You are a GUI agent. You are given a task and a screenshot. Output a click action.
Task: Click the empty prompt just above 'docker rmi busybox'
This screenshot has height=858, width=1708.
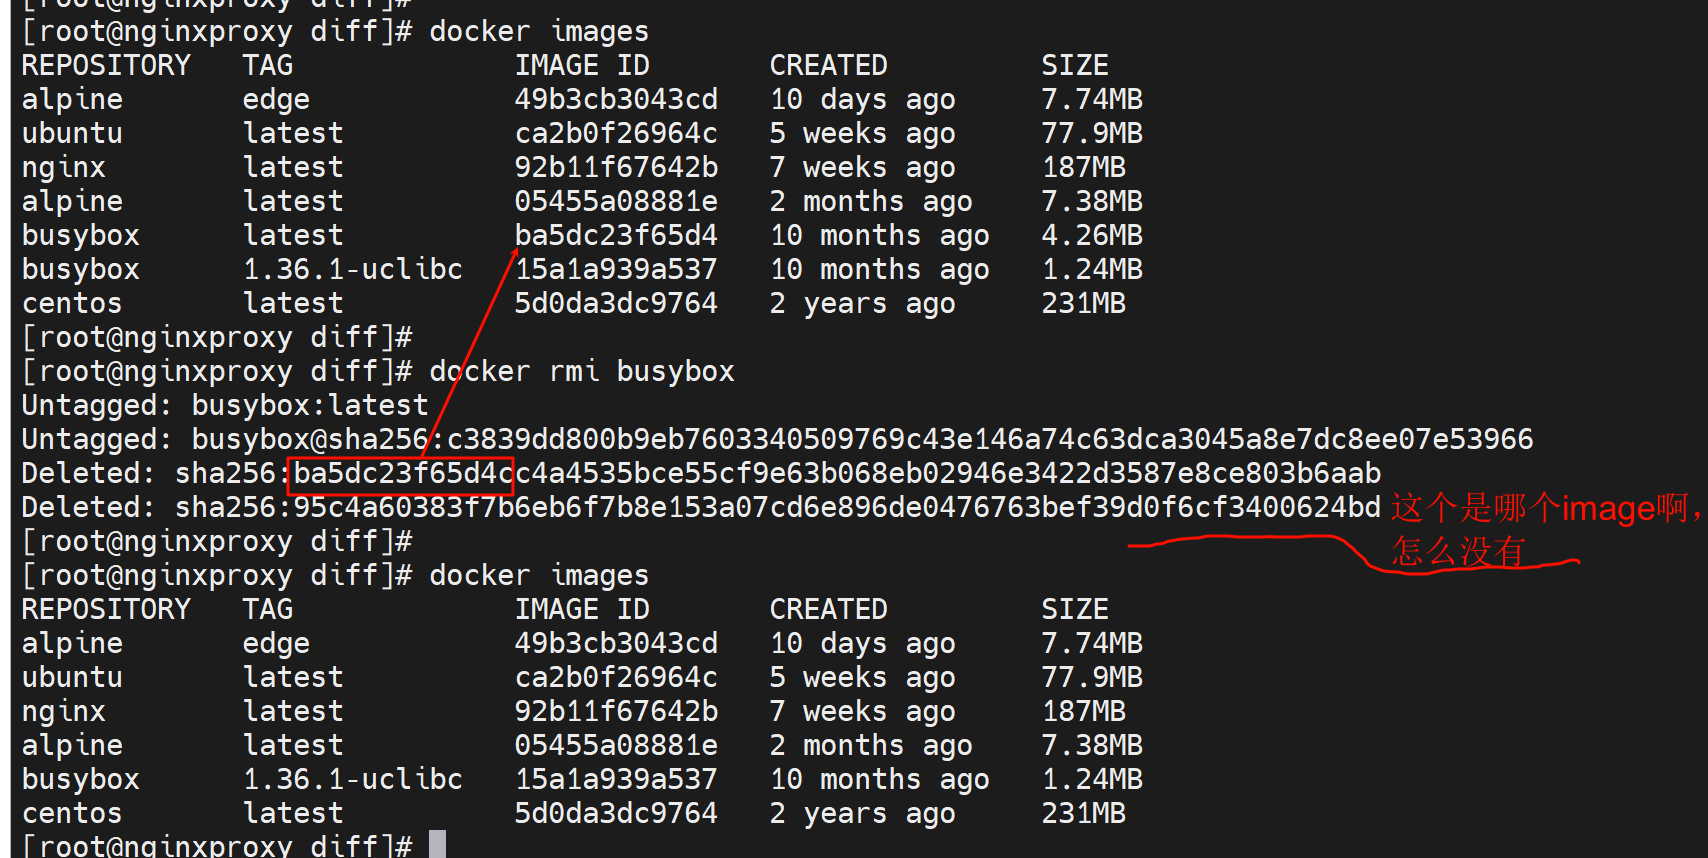tap(217, 338)
